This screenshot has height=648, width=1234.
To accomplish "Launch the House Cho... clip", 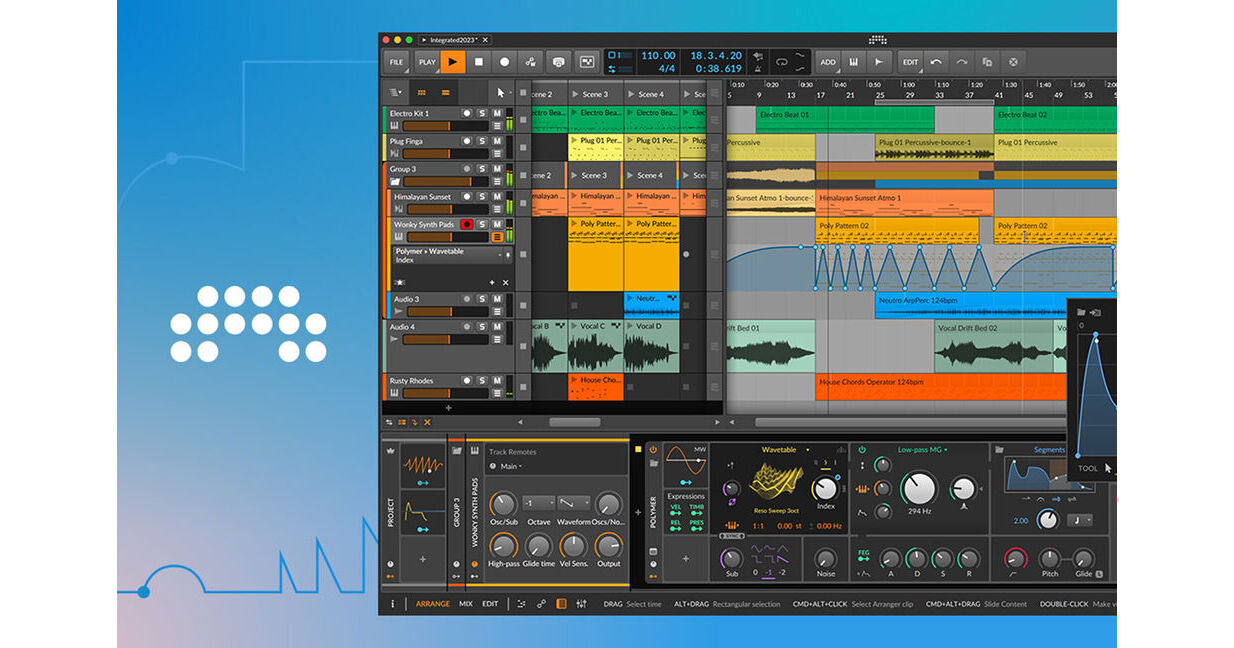I will [x=575, y=380].
